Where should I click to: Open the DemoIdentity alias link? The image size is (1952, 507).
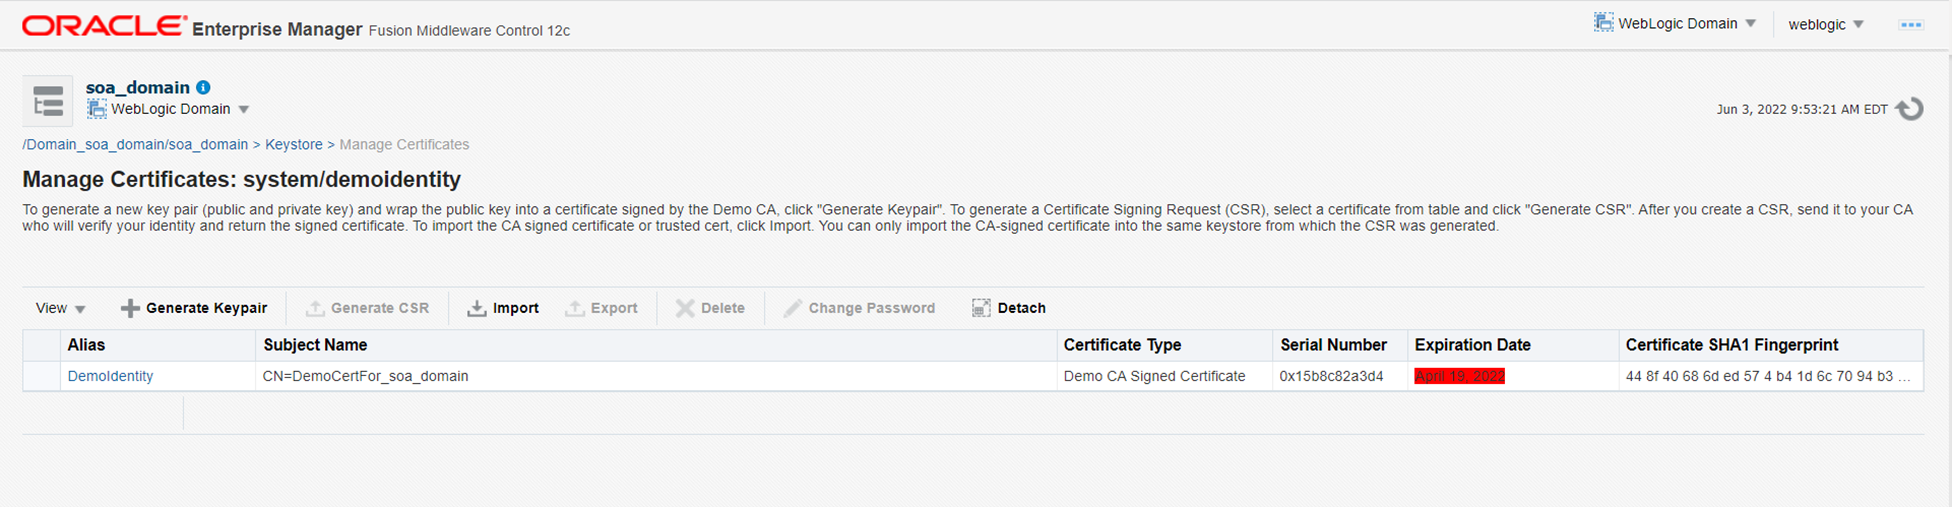(x=110, y=376)
